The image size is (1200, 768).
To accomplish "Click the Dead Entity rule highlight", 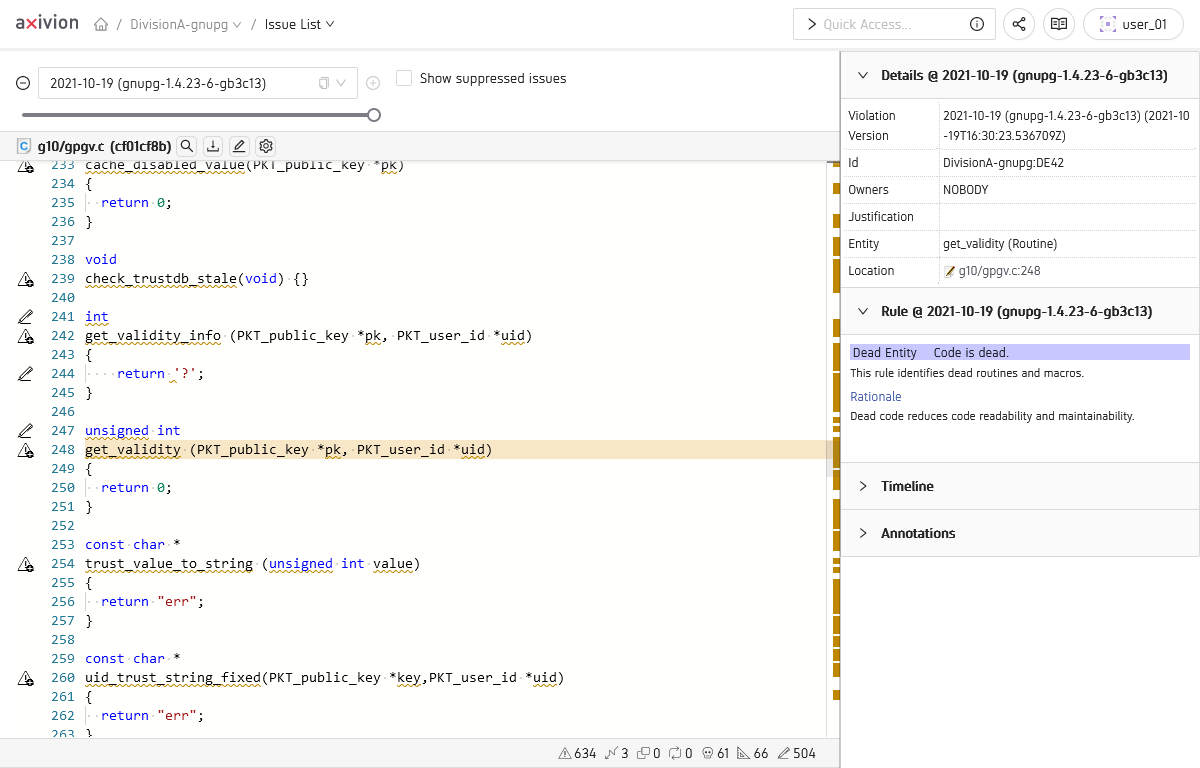I will 1020,352.
